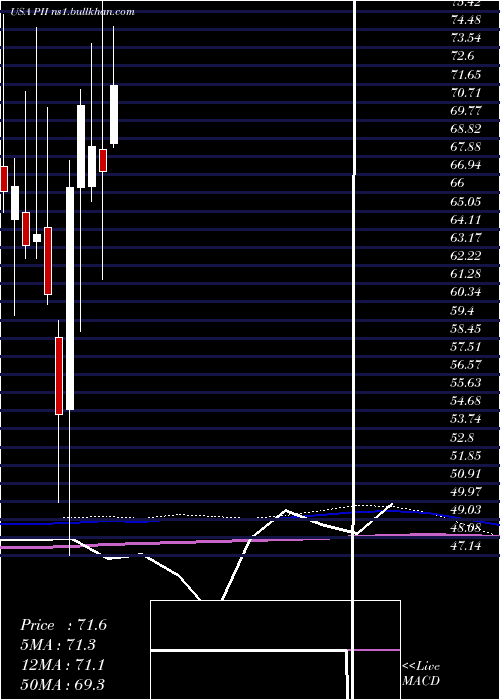Click the 68.82 price axis label

coord(466,129)
